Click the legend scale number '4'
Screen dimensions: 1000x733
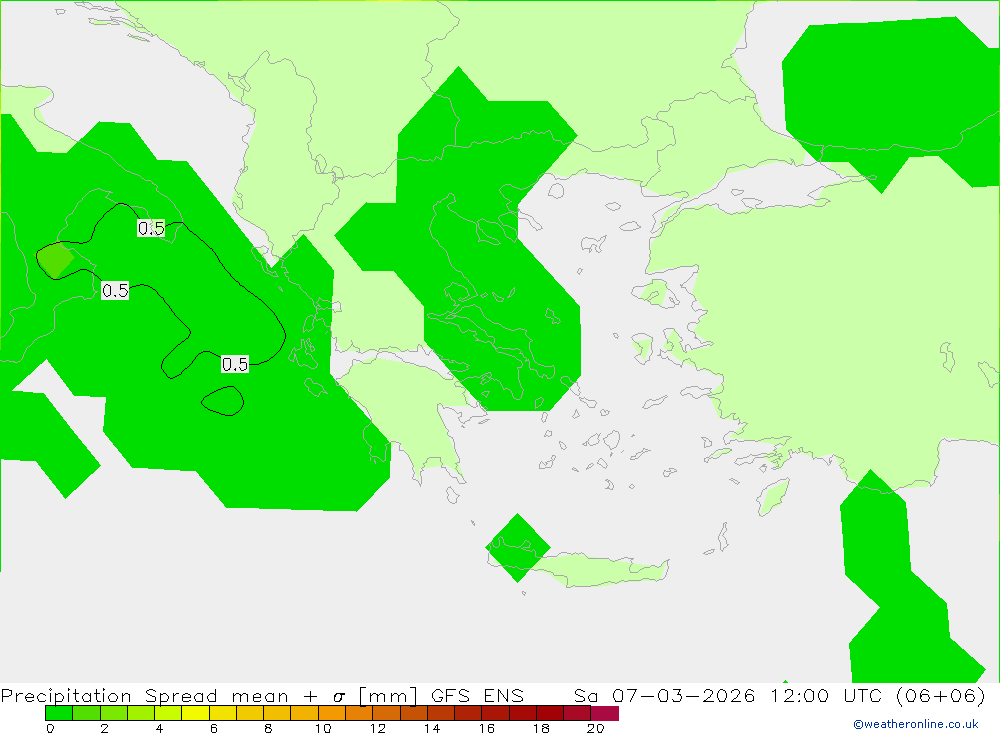[159, 728]
